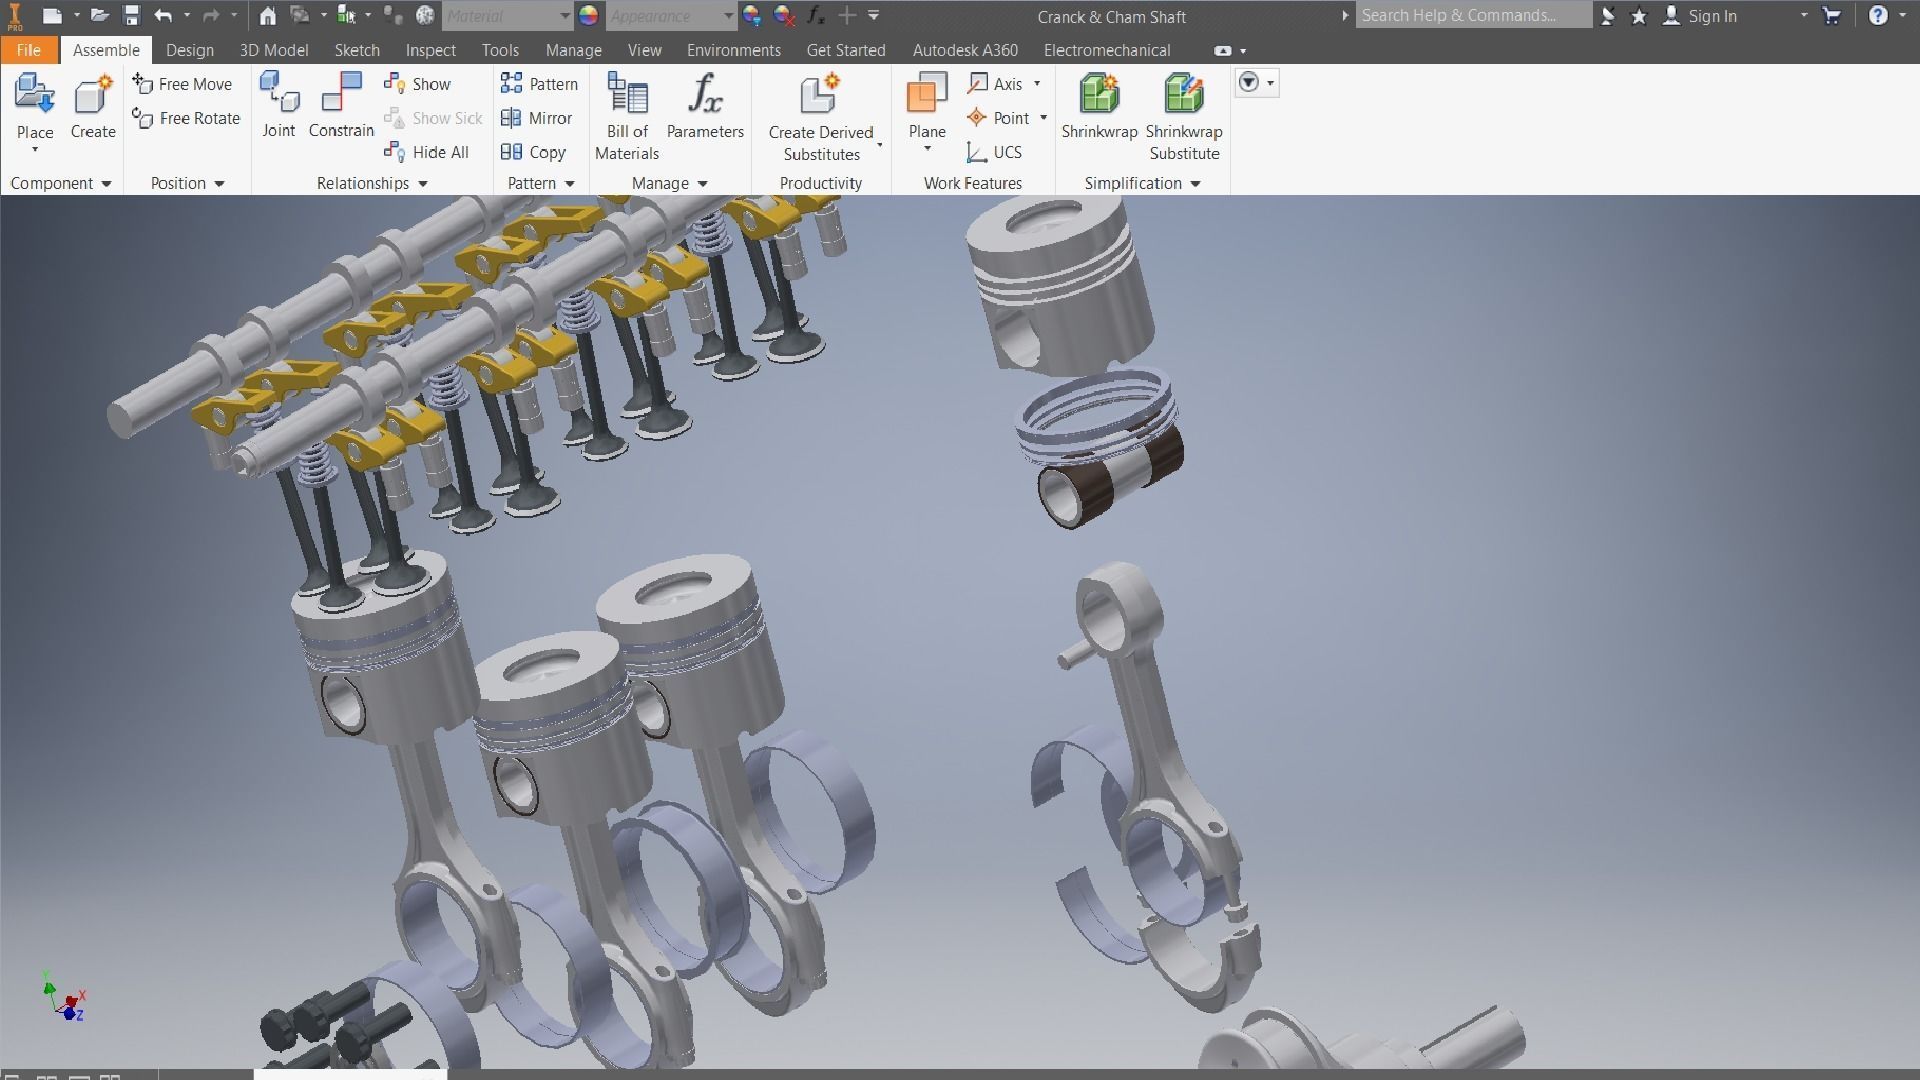
Task: Click the Create component icon
Action: 93,95
